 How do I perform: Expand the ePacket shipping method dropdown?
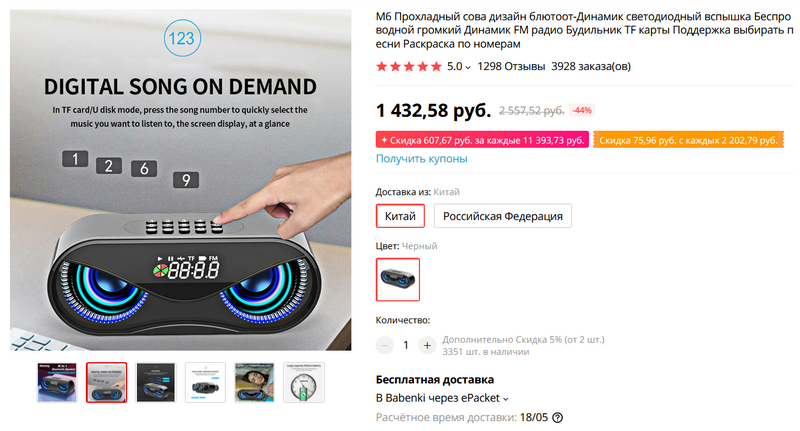pyautogui.click(x=506, y=399)
